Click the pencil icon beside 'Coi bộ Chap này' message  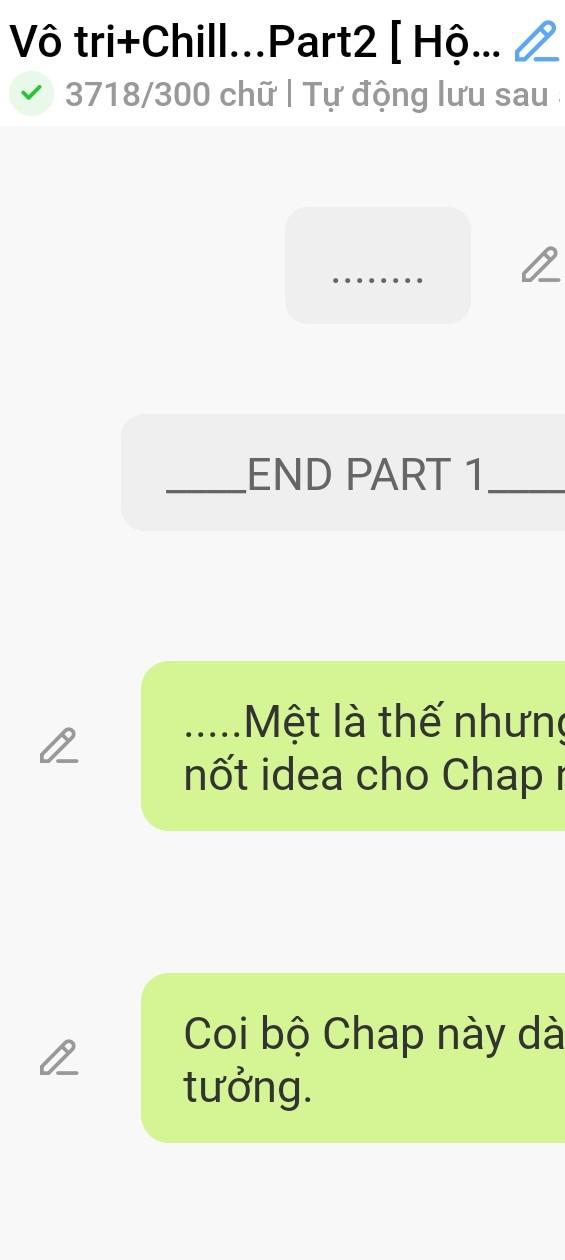click(x=59, y=1057)
